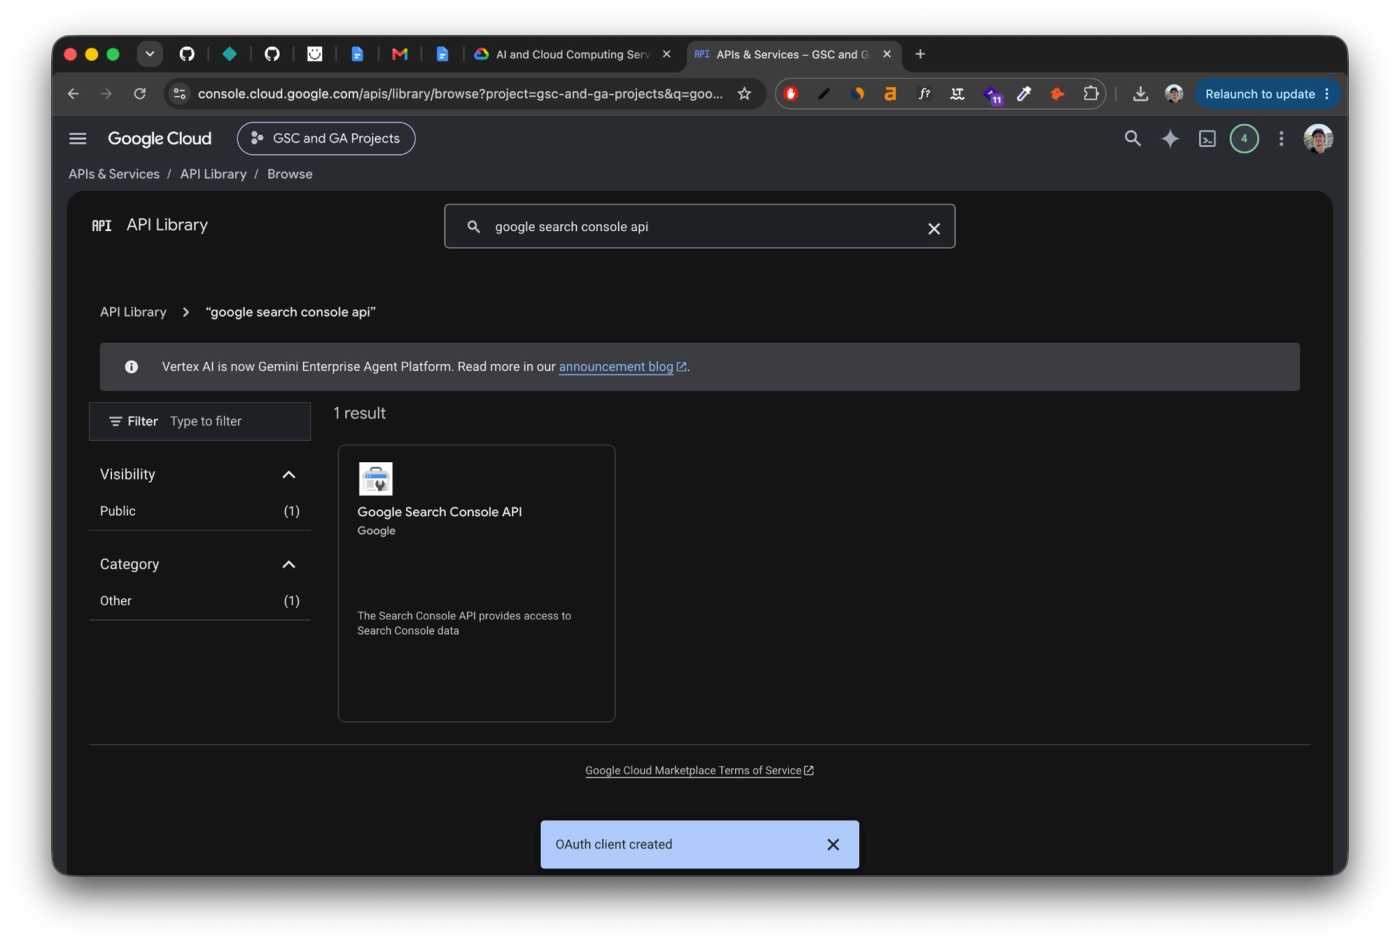The height and width of the screenshot is (945, 1400).
Task: Click the Search Console API description text
Action: pyautogui.click(x=464, y=623)
